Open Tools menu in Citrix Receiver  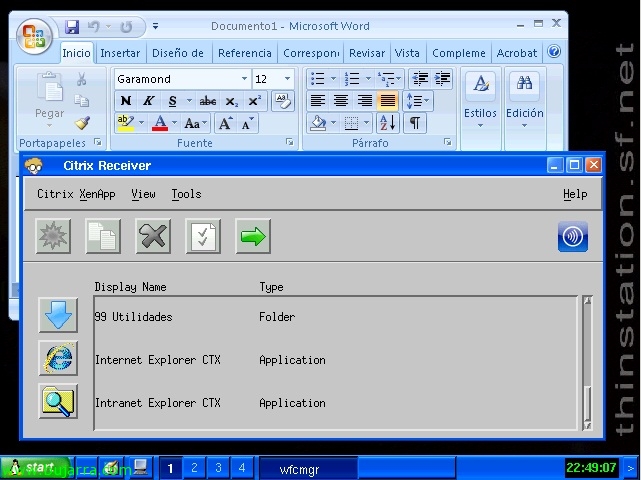click(186, 194)
